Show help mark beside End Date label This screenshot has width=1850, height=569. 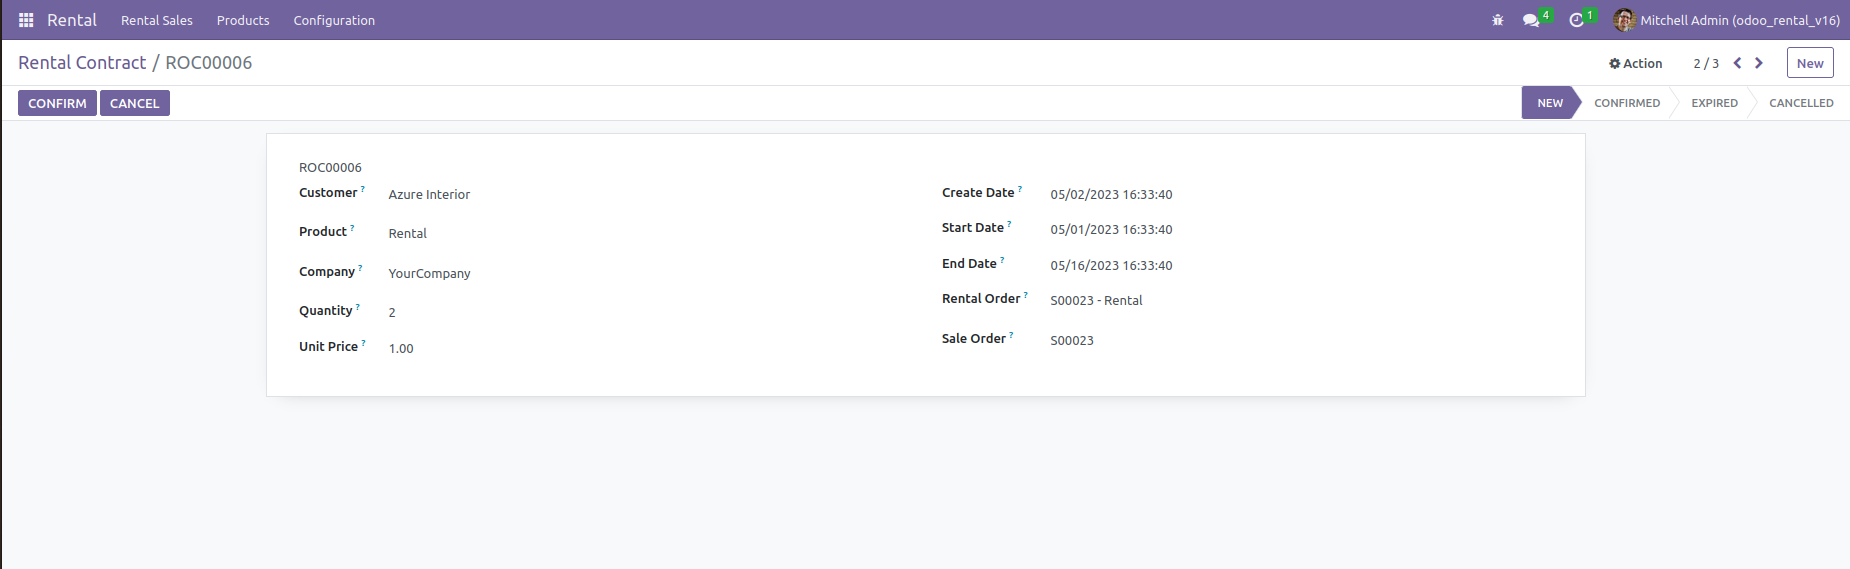click(x=1002, y=260)
